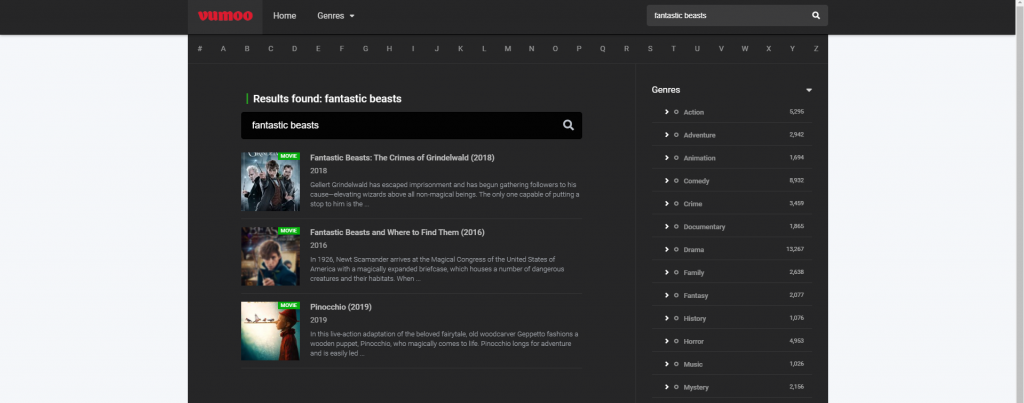Open Crimes of Grindelwald poster thumbnail

[x=270, y=182]
